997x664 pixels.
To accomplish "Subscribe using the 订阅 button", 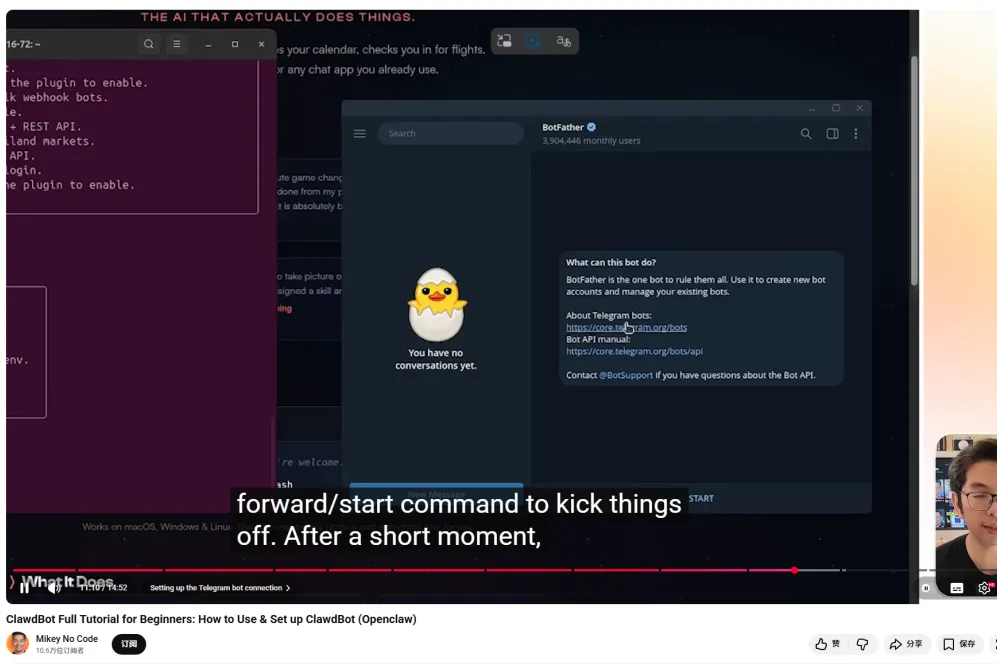I will point(129,644).
